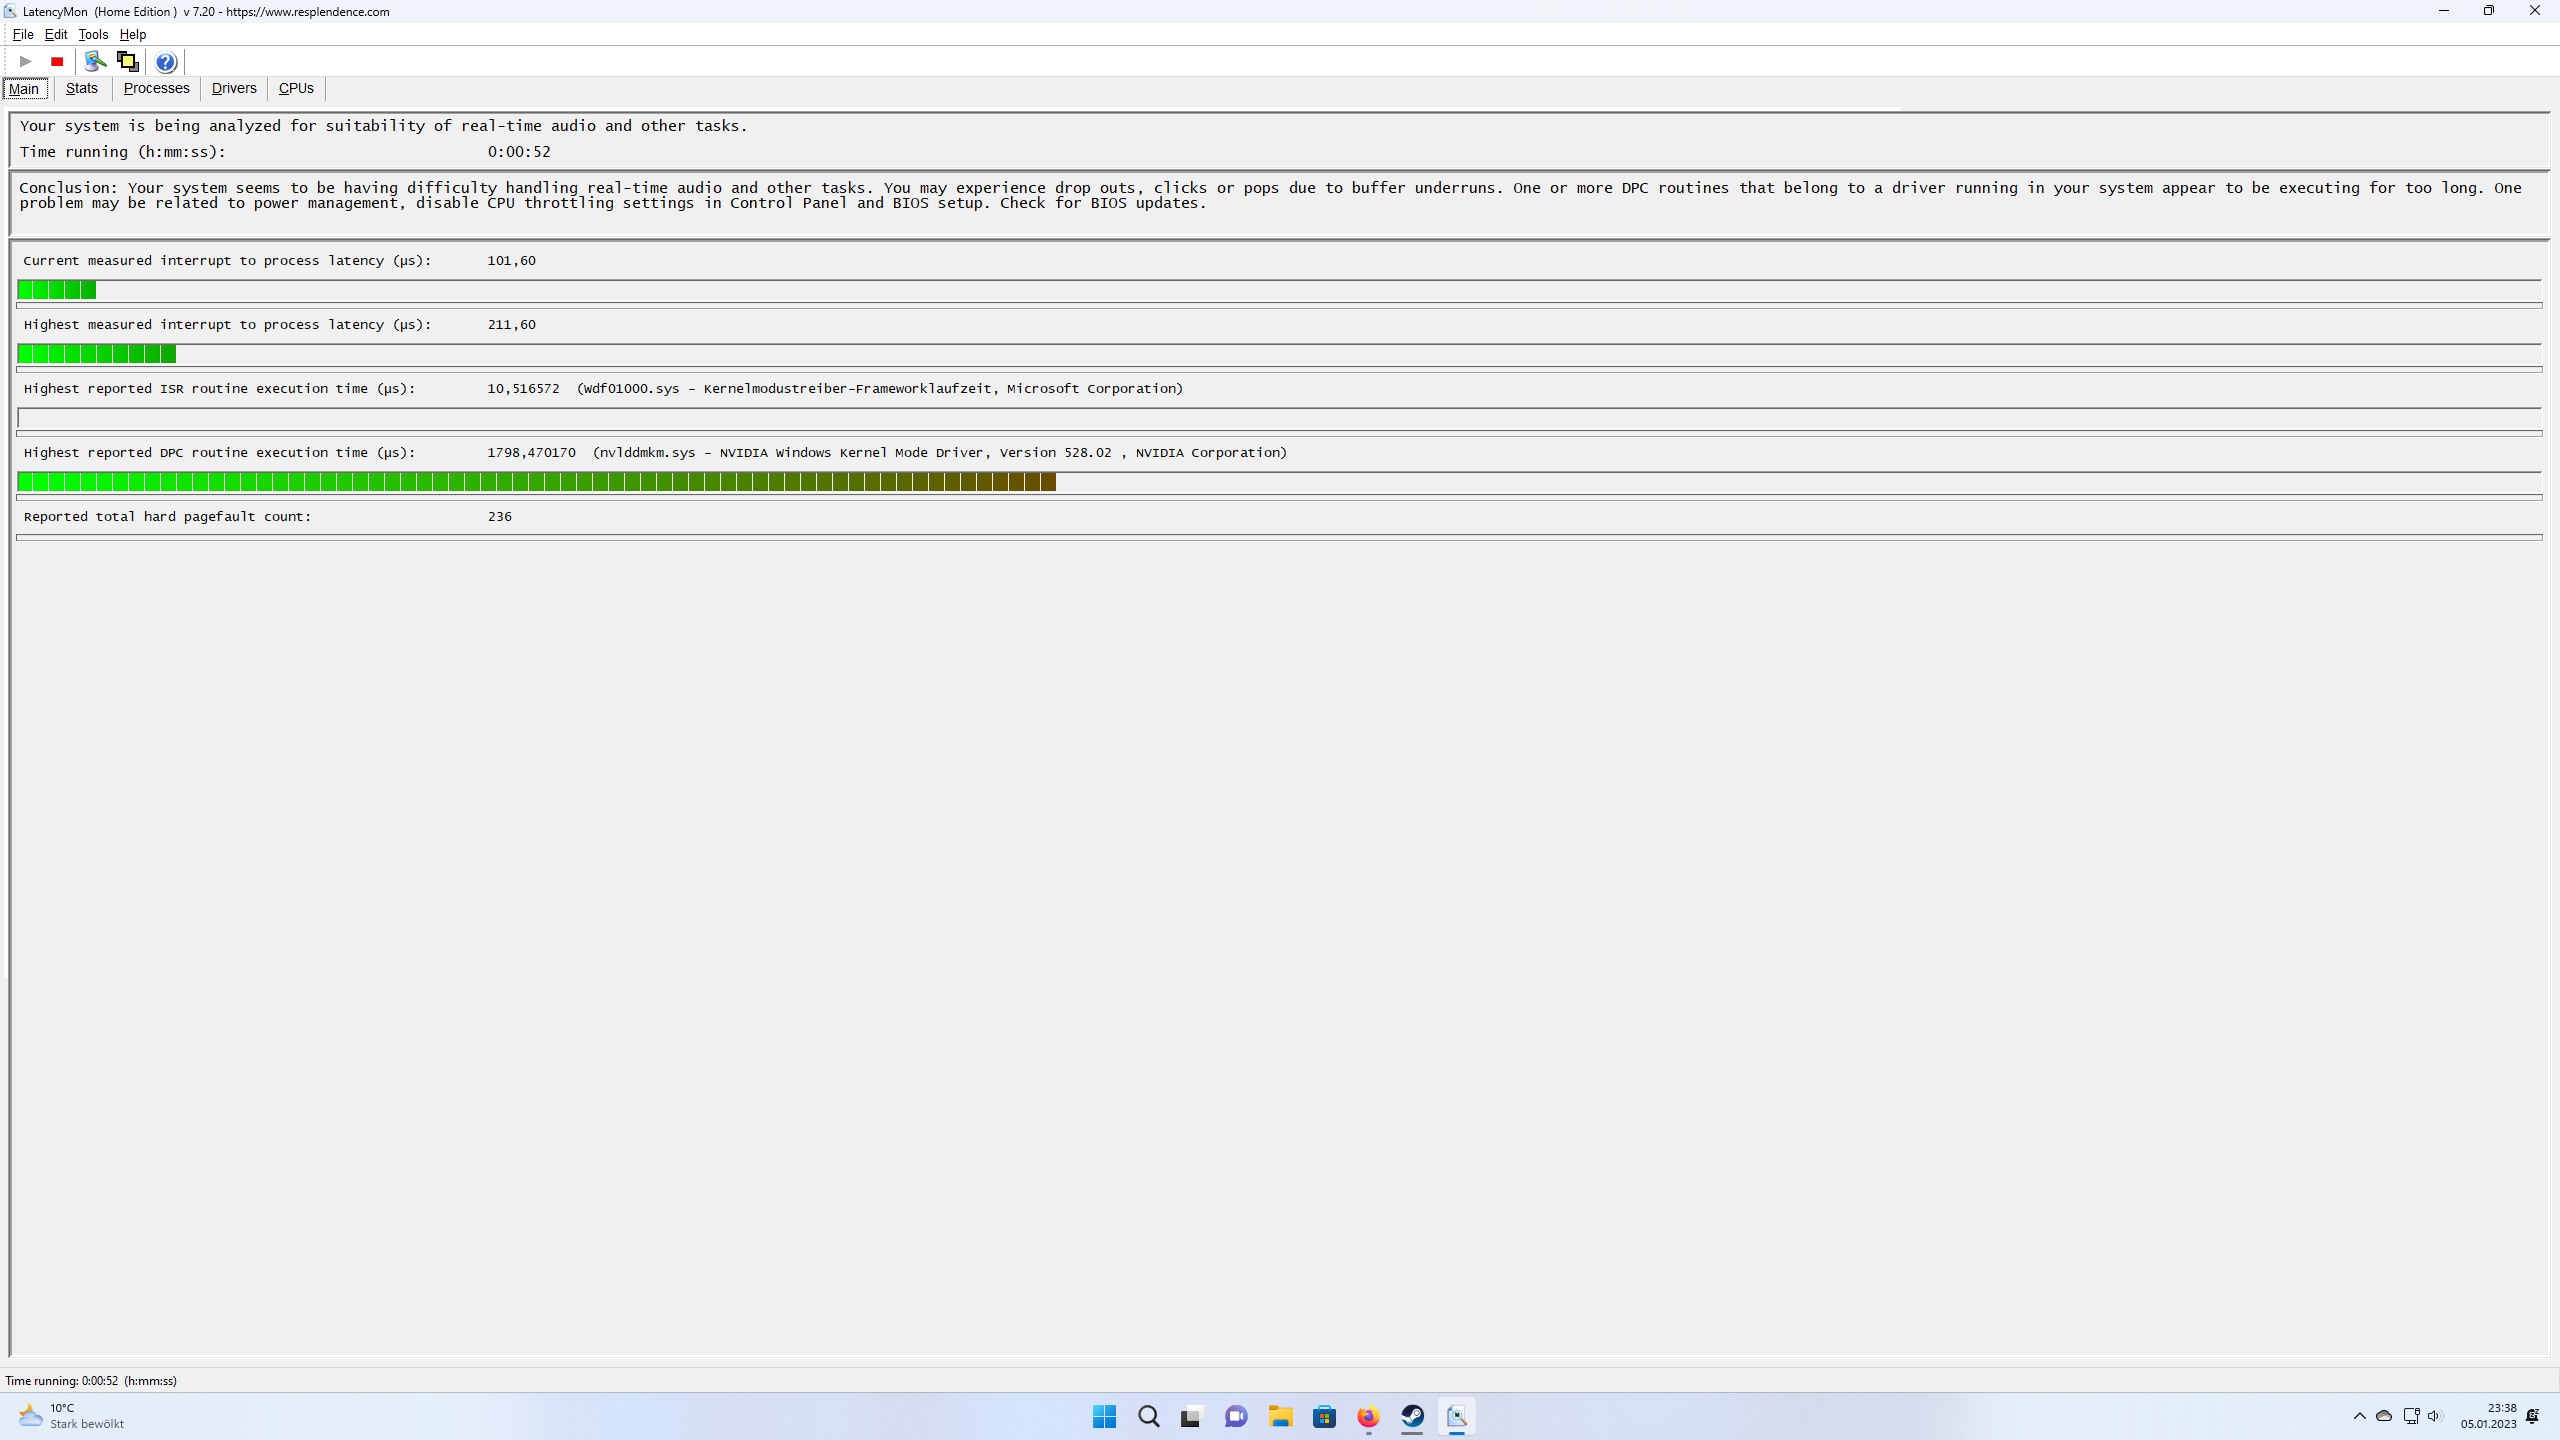The image size is (2560, 1440).
Task: Click the overlapping windows toolbar icon
Action: pyautogui.click(x=127, y=62)
